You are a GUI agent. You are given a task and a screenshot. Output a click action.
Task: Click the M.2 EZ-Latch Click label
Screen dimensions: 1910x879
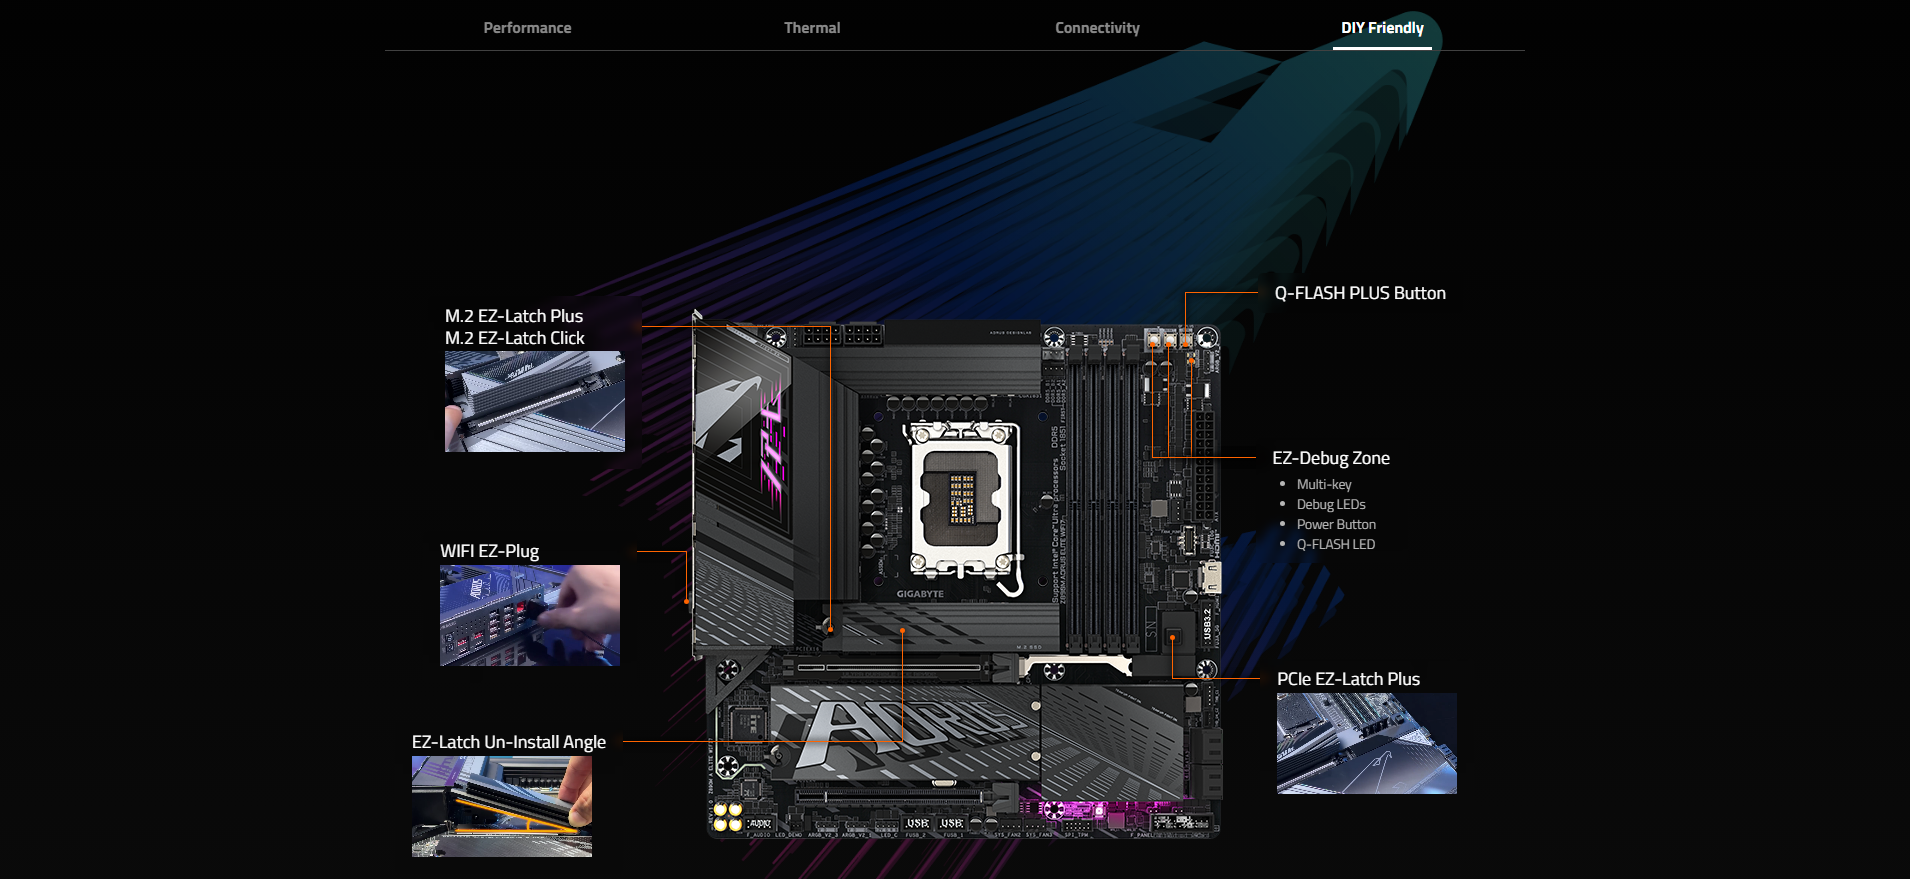click(515, 338)
